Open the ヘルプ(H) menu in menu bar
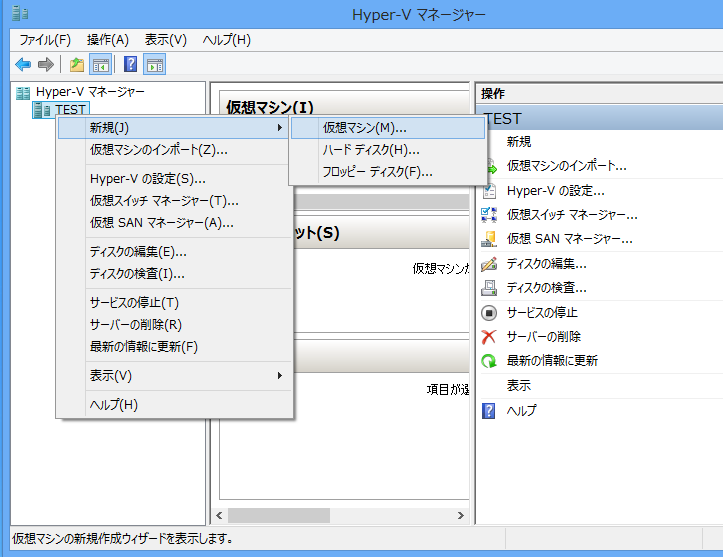The height and width of the screenshot is (557, 723). (x=226, y=40)
